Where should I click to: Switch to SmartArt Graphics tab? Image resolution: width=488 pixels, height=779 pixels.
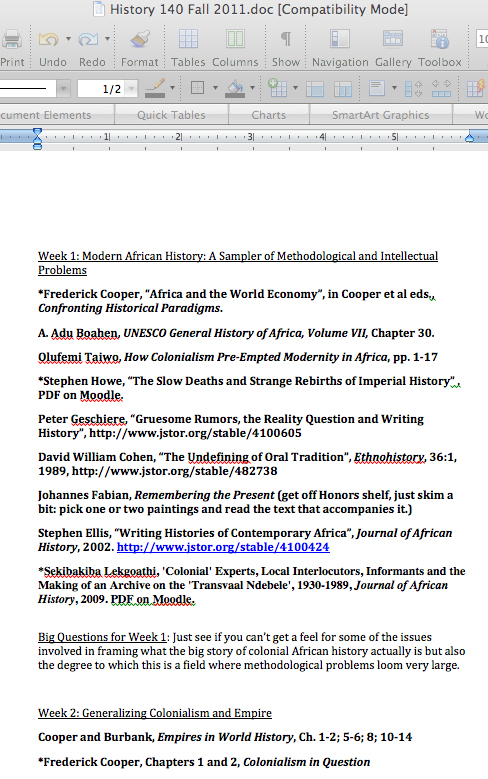coord(381,115)
